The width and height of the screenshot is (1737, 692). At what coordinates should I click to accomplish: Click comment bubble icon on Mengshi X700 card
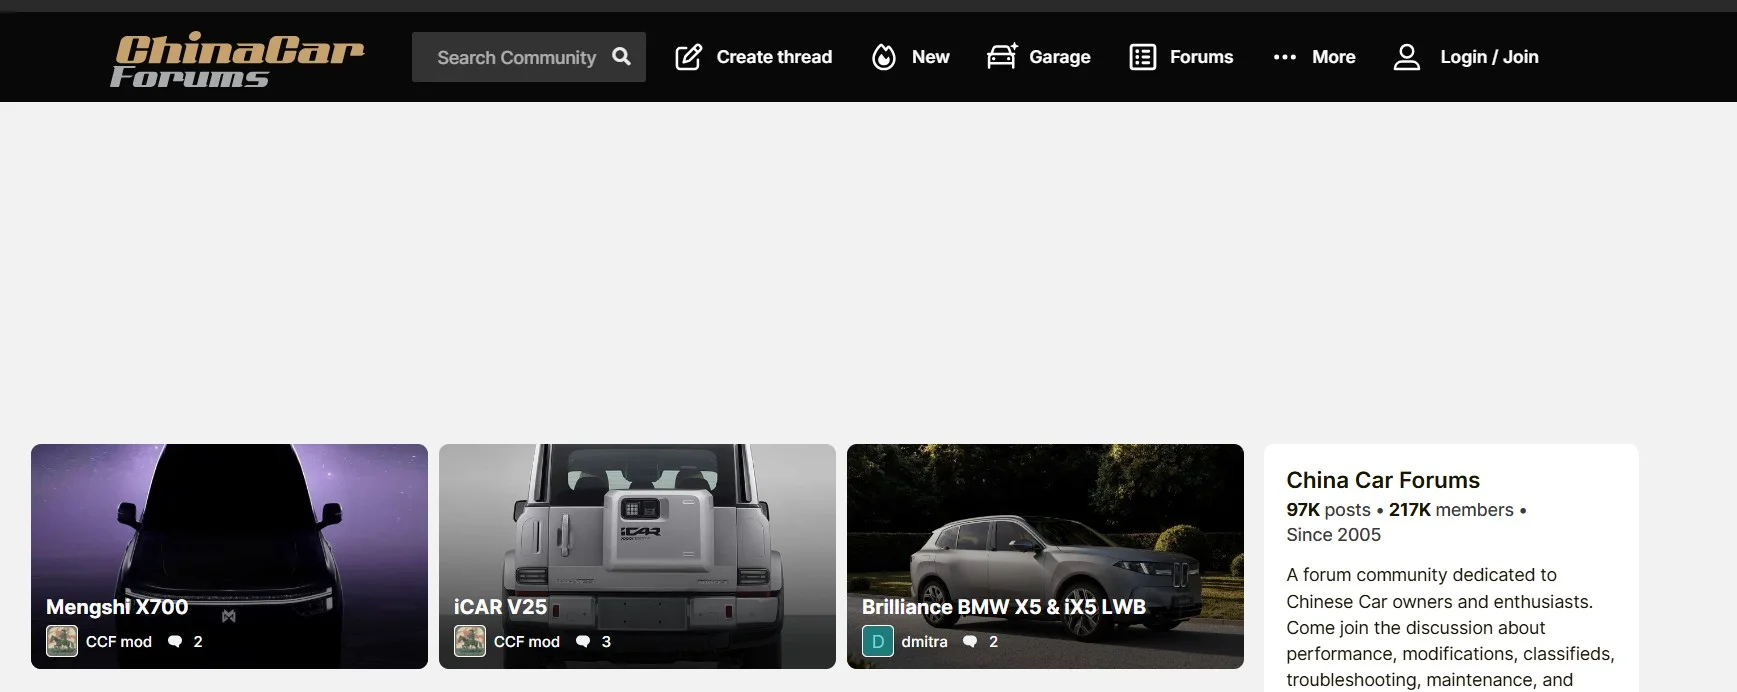175,642
